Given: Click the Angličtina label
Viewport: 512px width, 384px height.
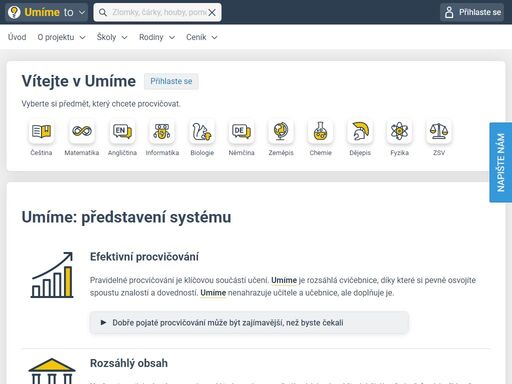Looking at the screenshot, I should [122, 153].
